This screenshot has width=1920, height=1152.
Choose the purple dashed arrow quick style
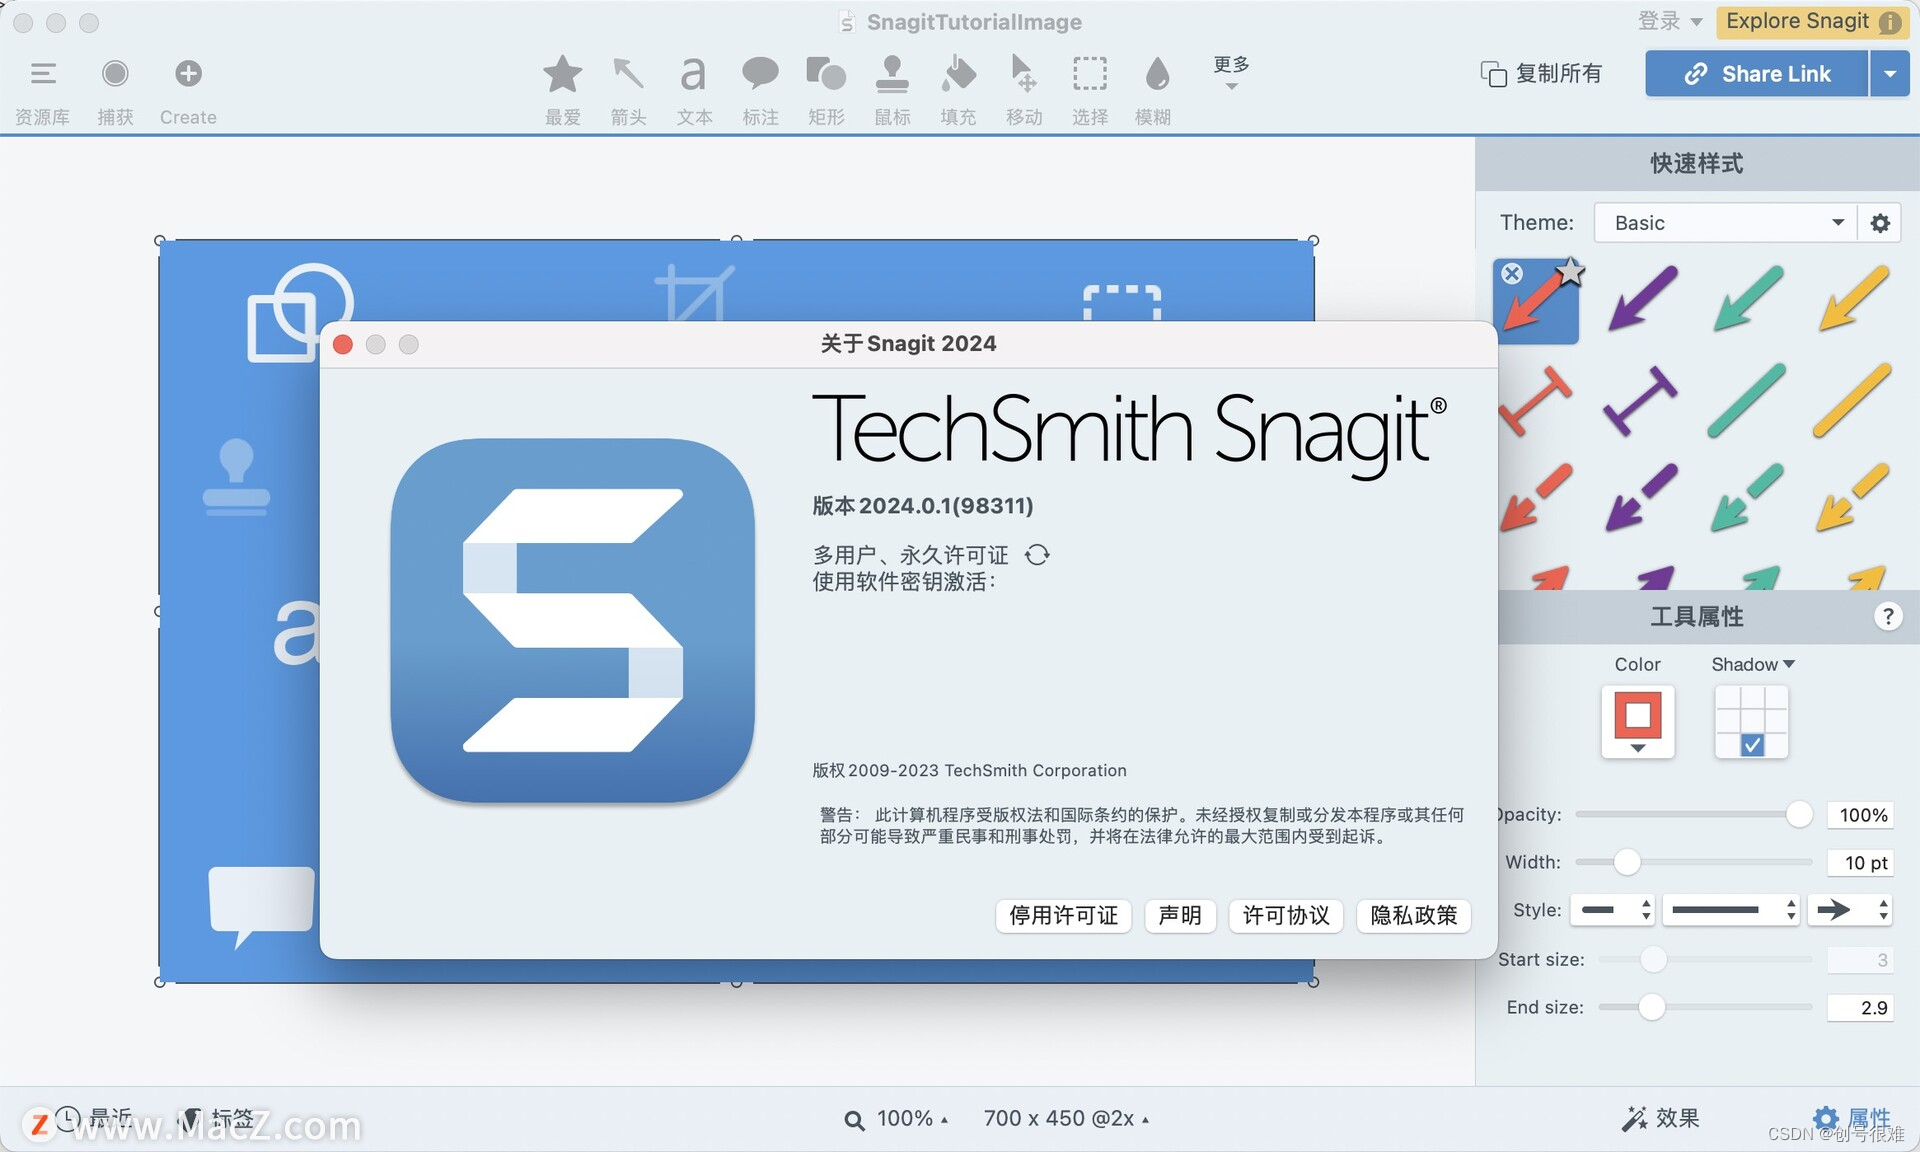[x=1641, y=496]
